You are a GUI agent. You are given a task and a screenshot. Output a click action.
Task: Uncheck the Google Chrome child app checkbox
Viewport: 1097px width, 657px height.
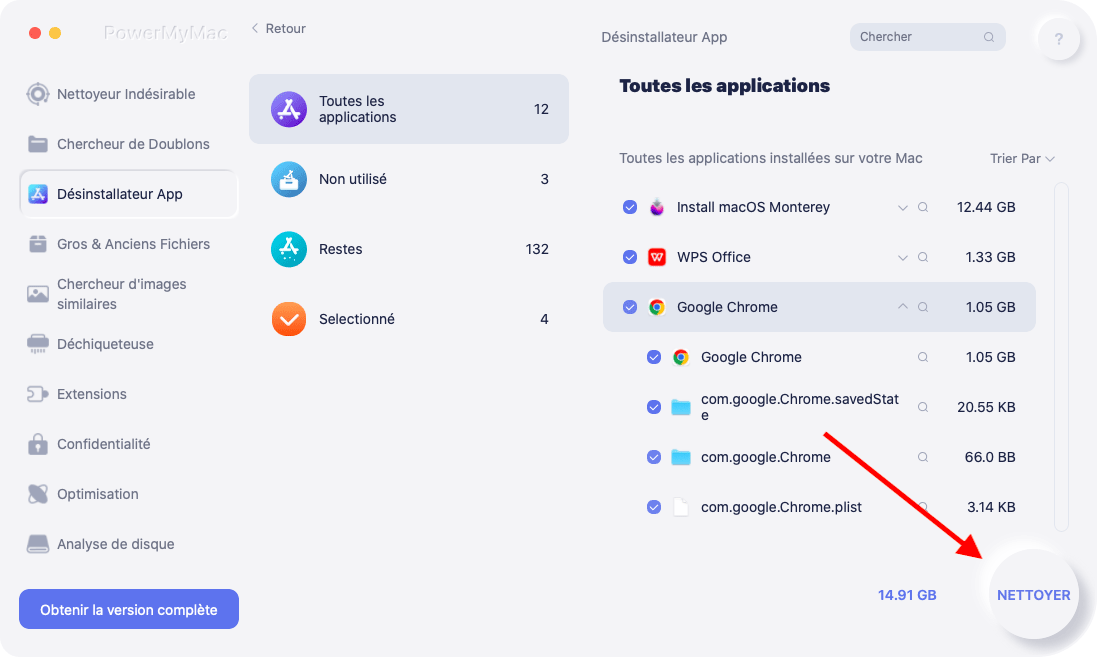[x=653, y=357]
